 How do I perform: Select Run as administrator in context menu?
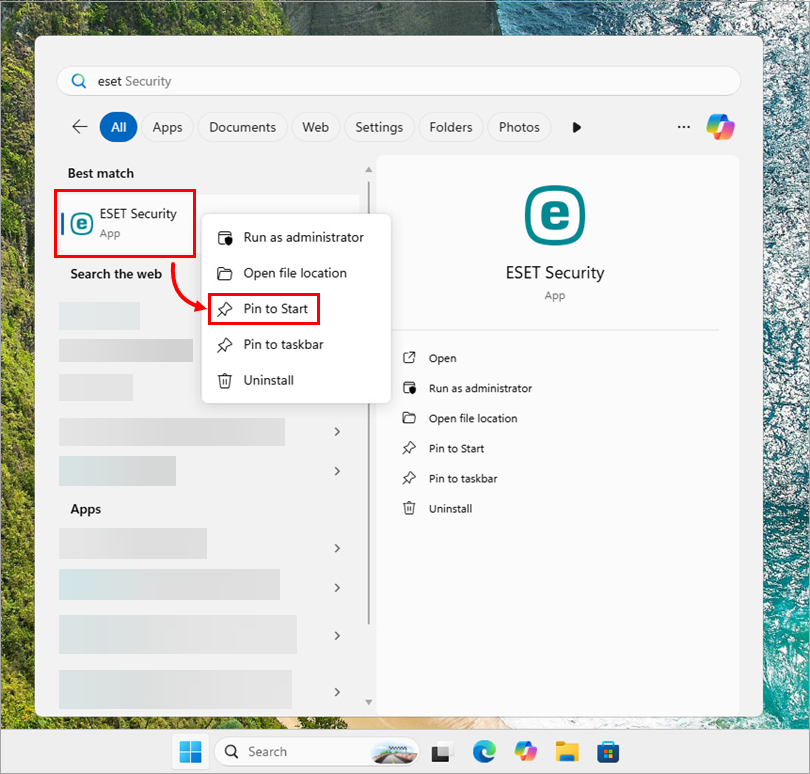pyautogui.click(x=303, y=238)
